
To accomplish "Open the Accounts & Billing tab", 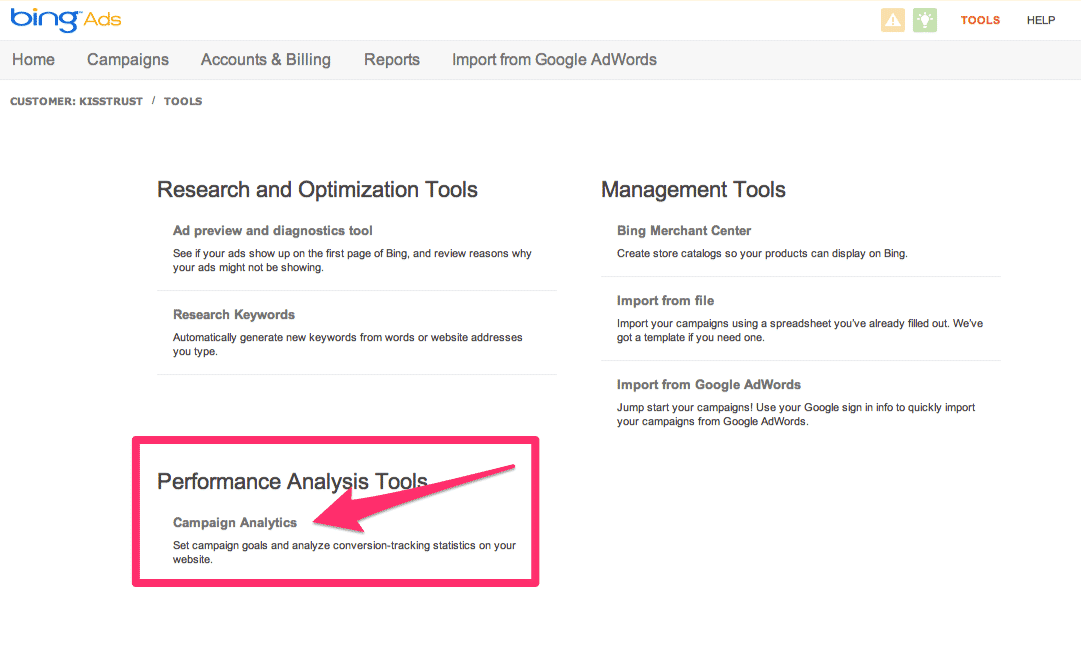I will pos(265,59).
